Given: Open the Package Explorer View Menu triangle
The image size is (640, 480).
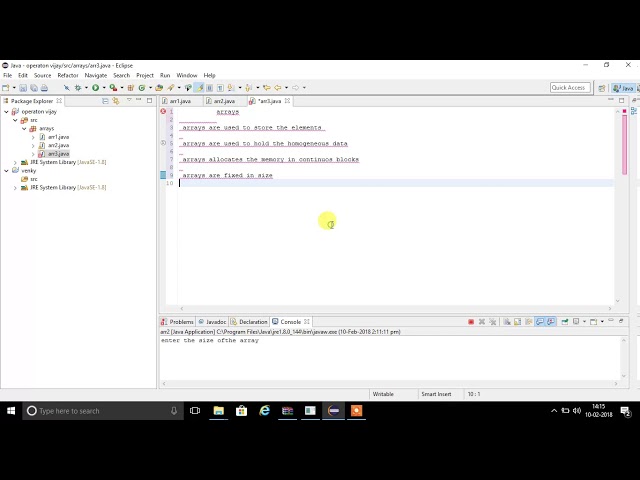Looking at the screenshot, I should point(129,100).
